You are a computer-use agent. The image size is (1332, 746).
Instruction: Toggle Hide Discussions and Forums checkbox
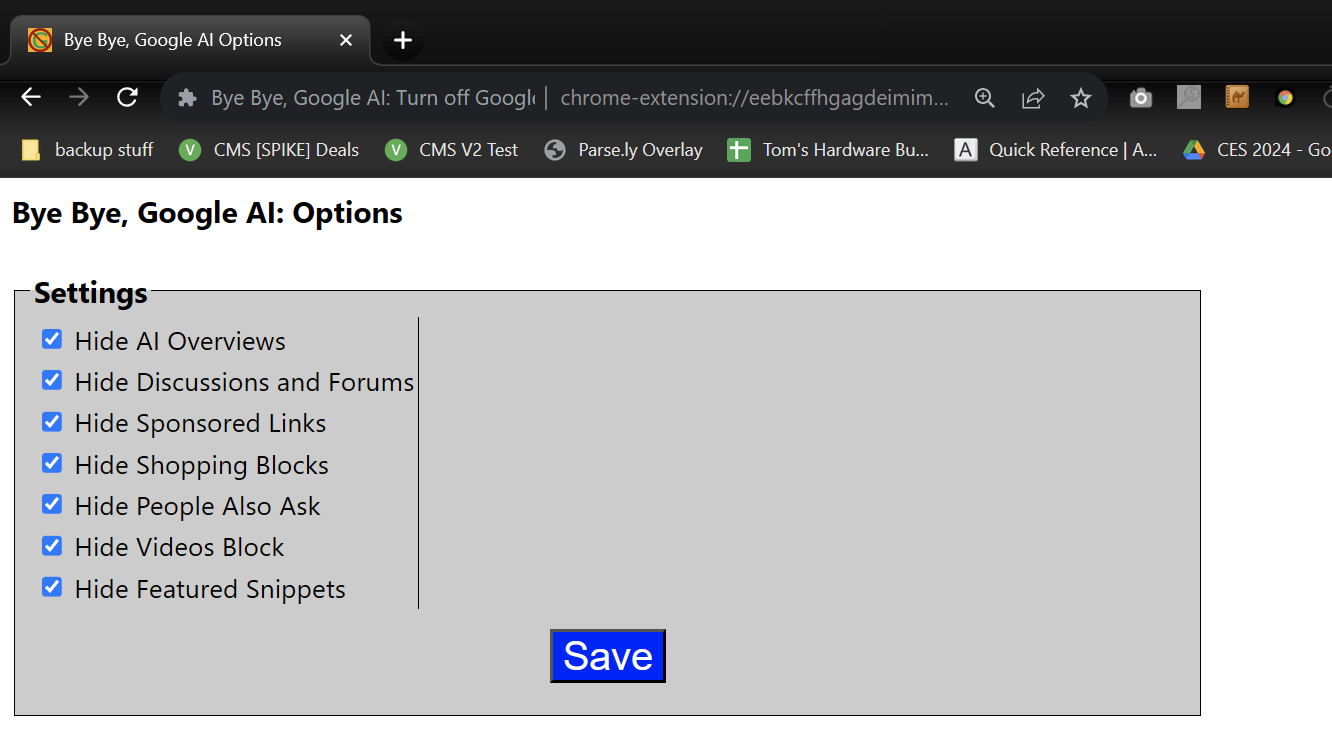click(x=52, y=380)
